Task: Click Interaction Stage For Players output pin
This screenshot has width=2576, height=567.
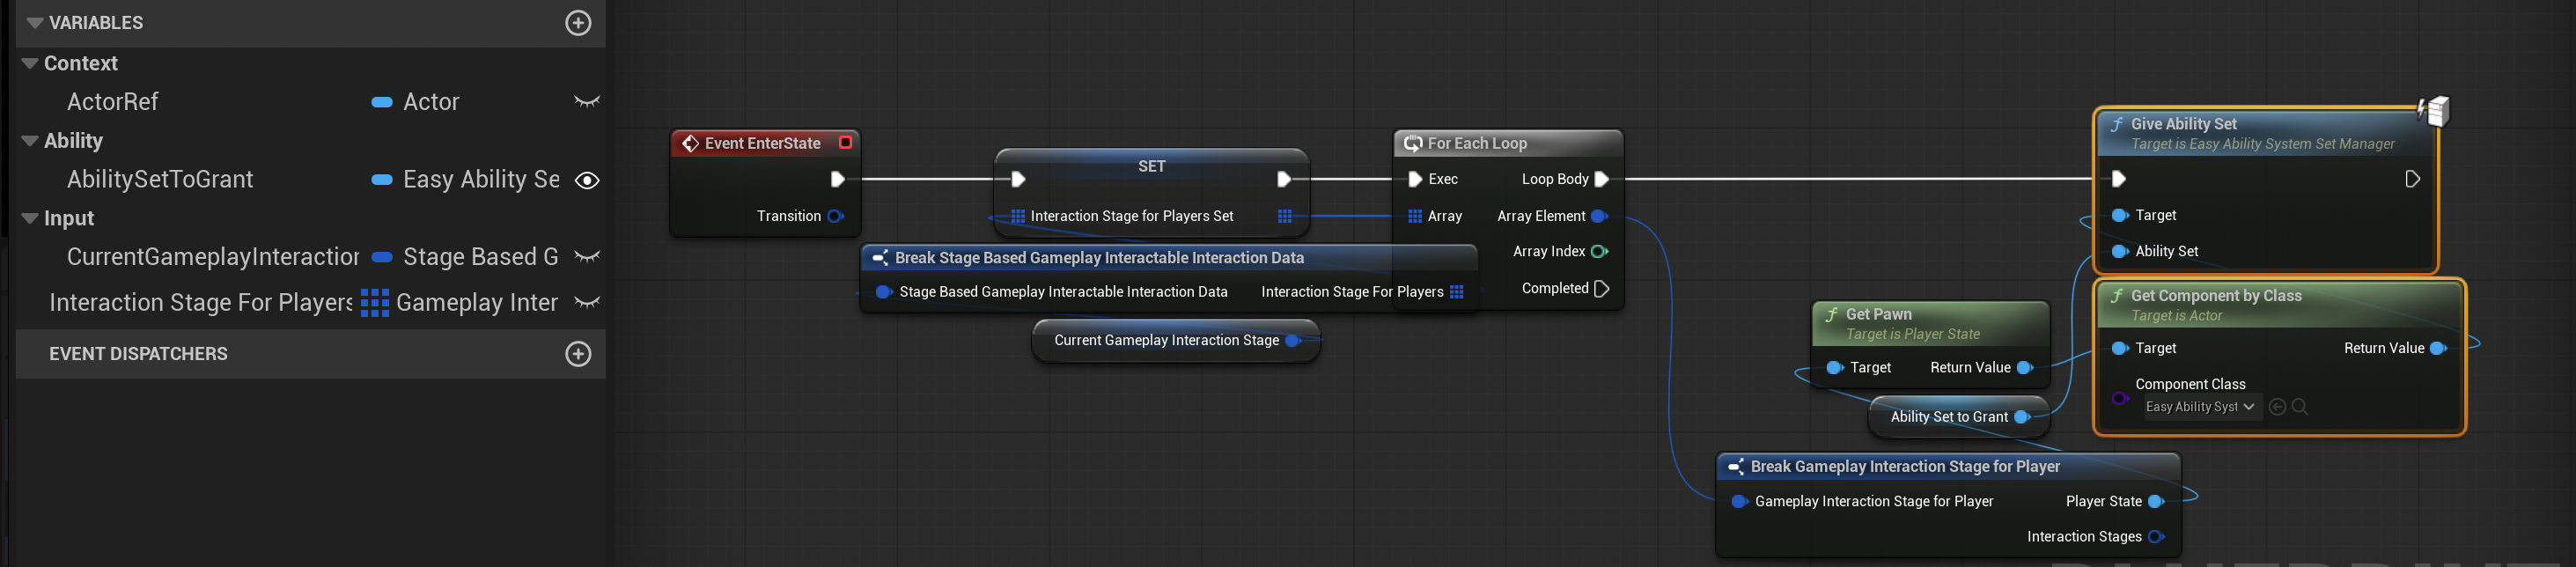Action: pos(1457,292)
